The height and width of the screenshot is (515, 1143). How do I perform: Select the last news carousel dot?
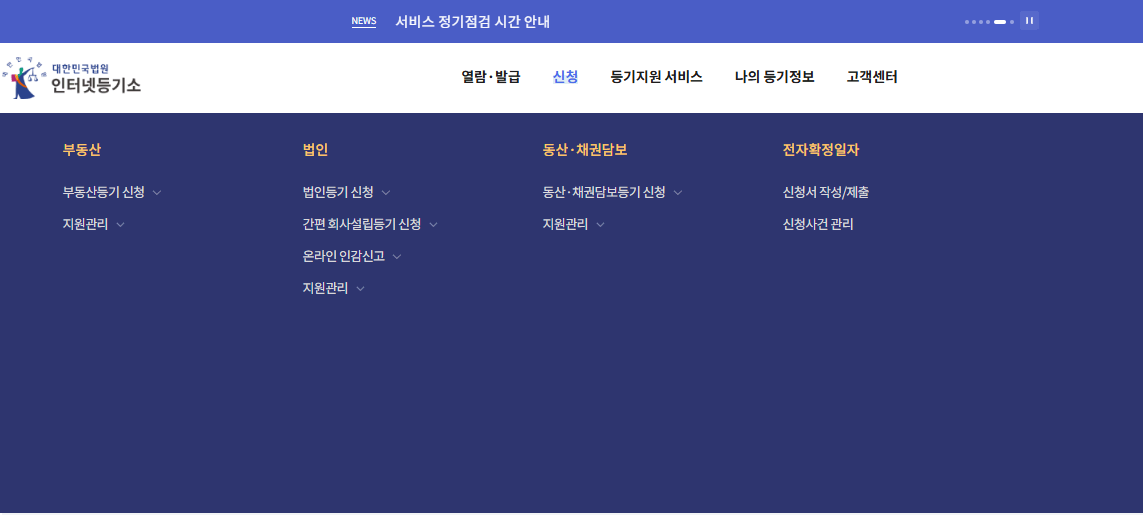1012,22
